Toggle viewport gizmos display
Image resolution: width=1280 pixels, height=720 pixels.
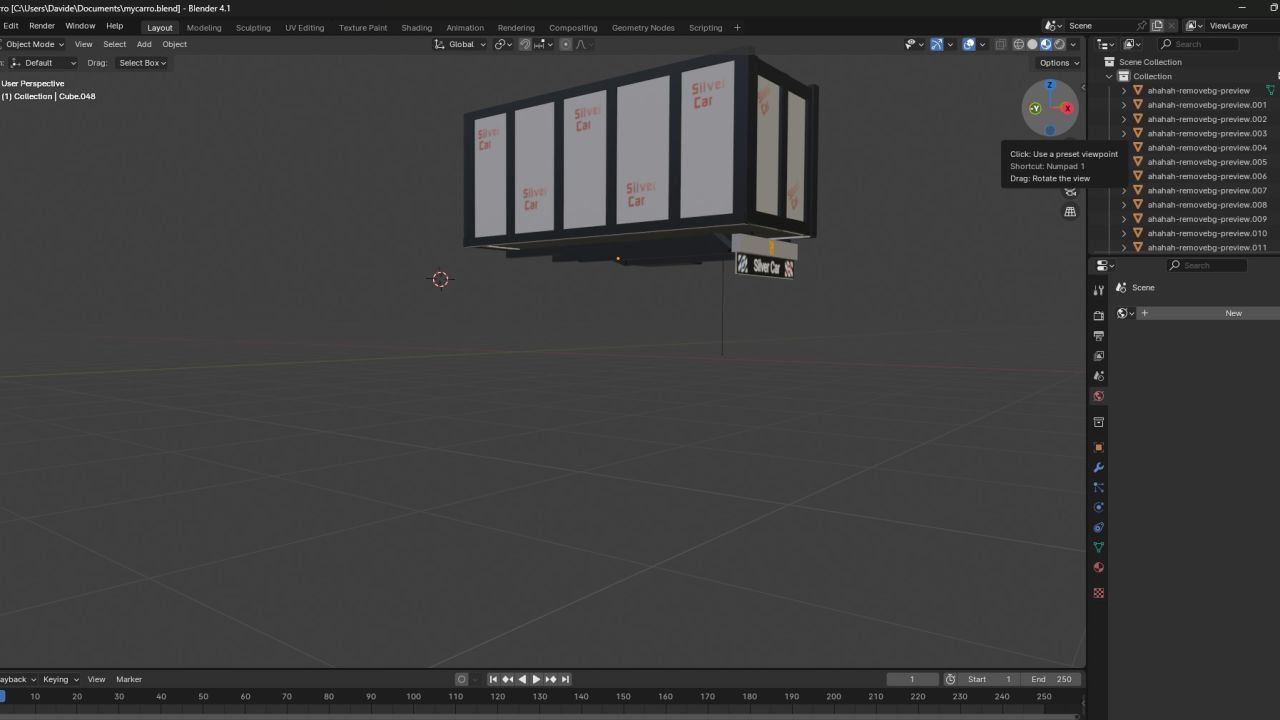(x=937, y=44)
